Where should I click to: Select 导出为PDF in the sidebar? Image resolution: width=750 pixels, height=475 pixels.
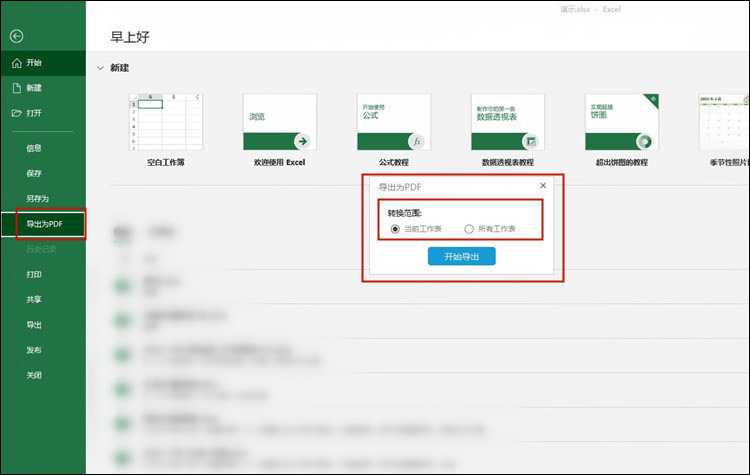point(44,224)
